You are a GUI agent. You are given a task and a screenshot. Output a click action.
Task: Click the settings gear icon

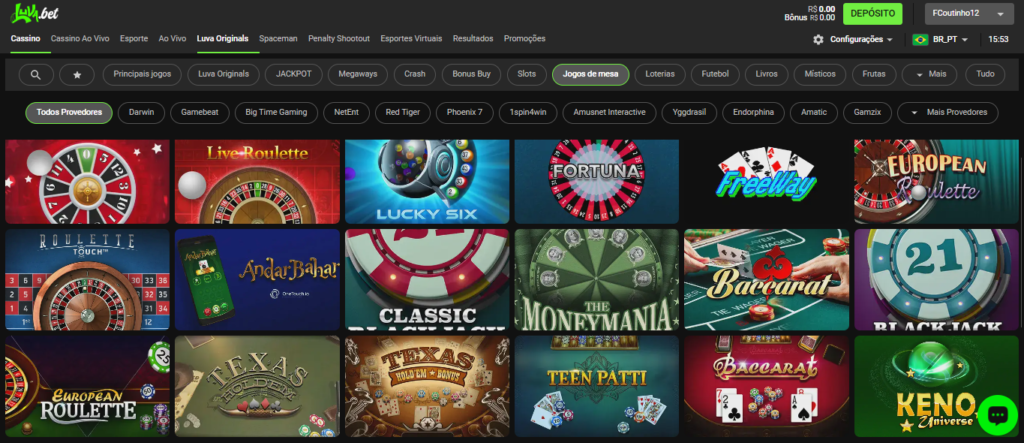(x=818, y=39)
